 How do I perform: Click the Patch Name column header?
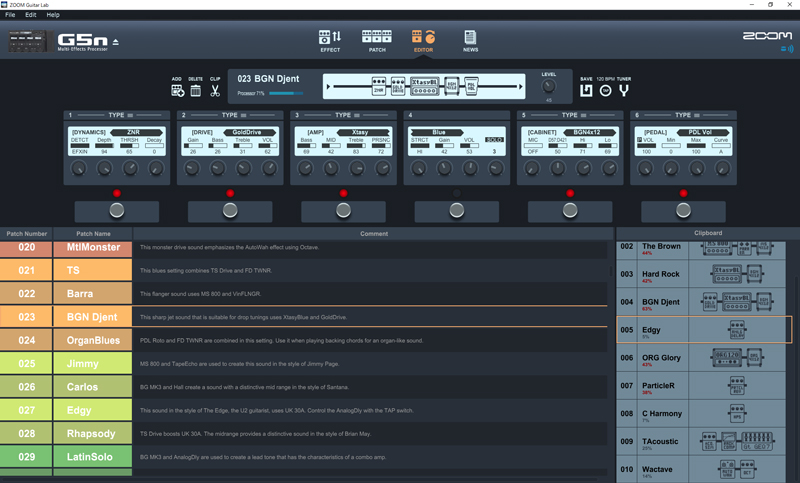93,234
